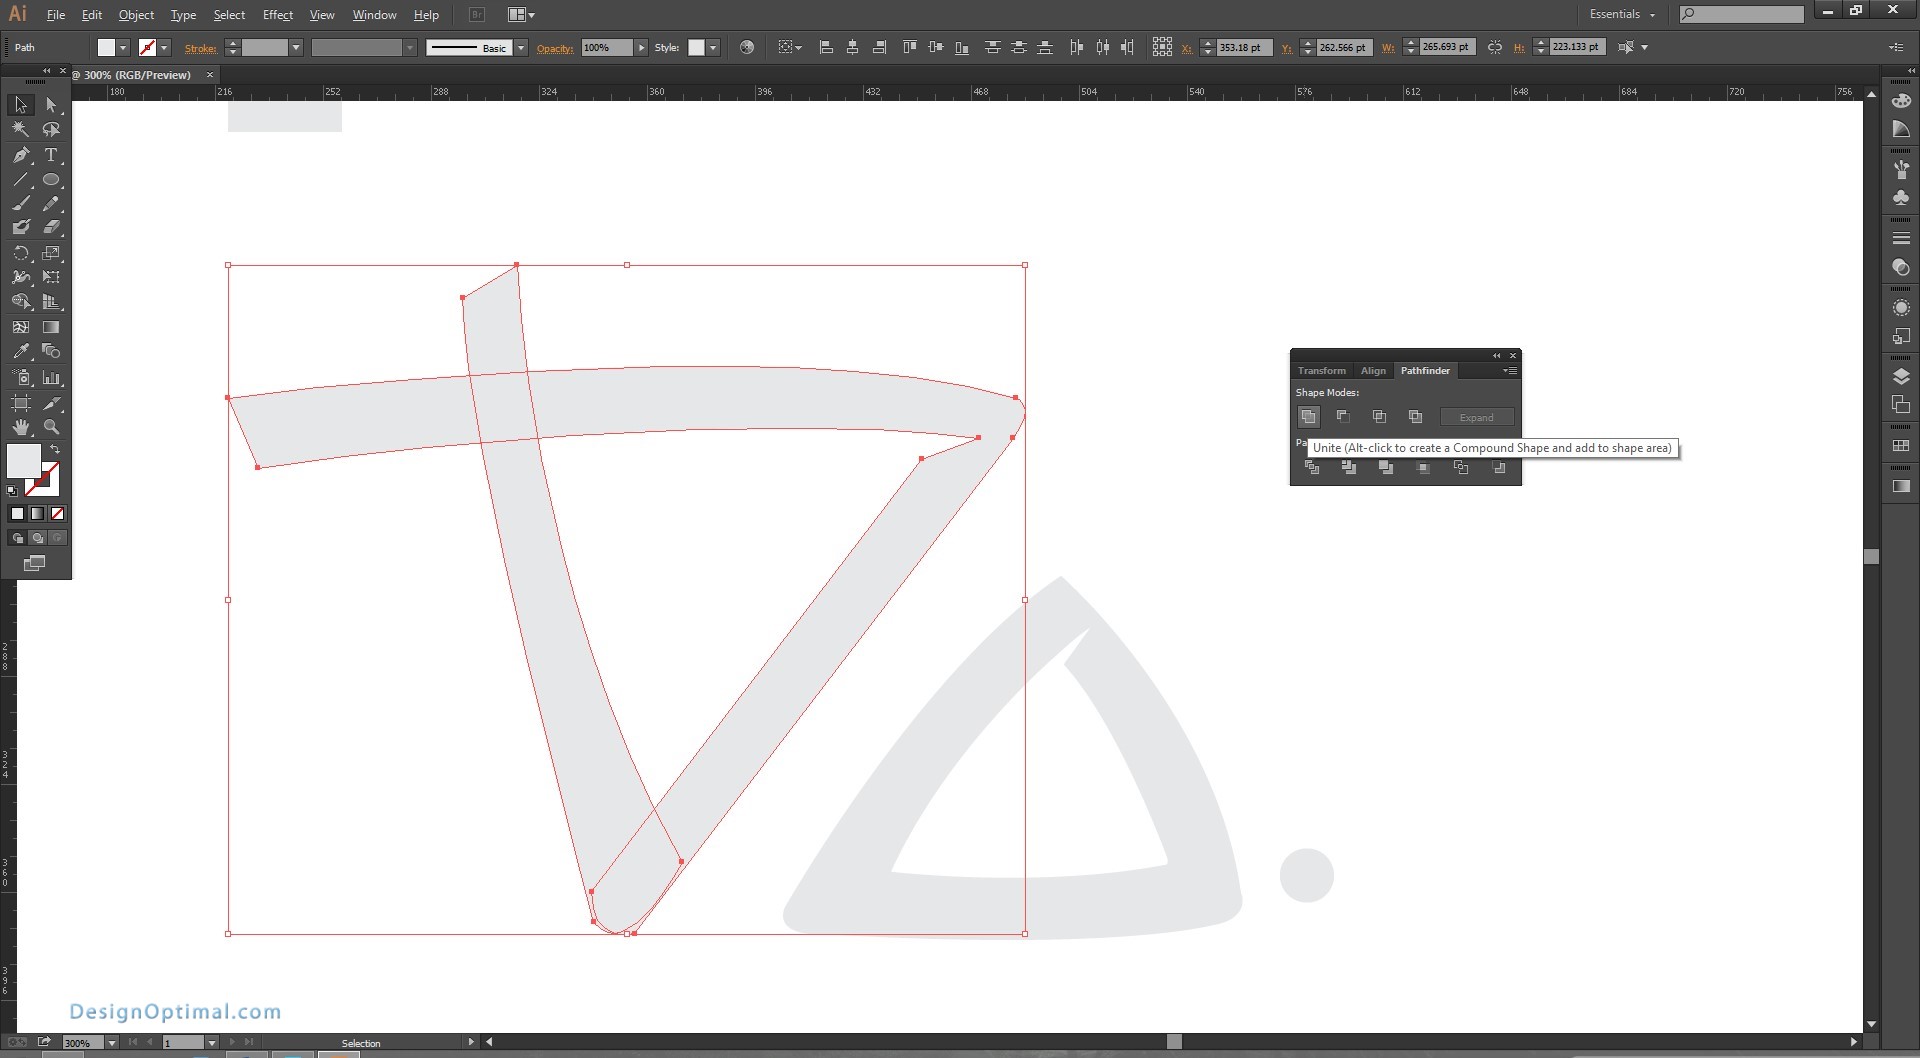Open zoom level dropdown at bottom
The image size is (1920, 1058).
(111, 1042)
